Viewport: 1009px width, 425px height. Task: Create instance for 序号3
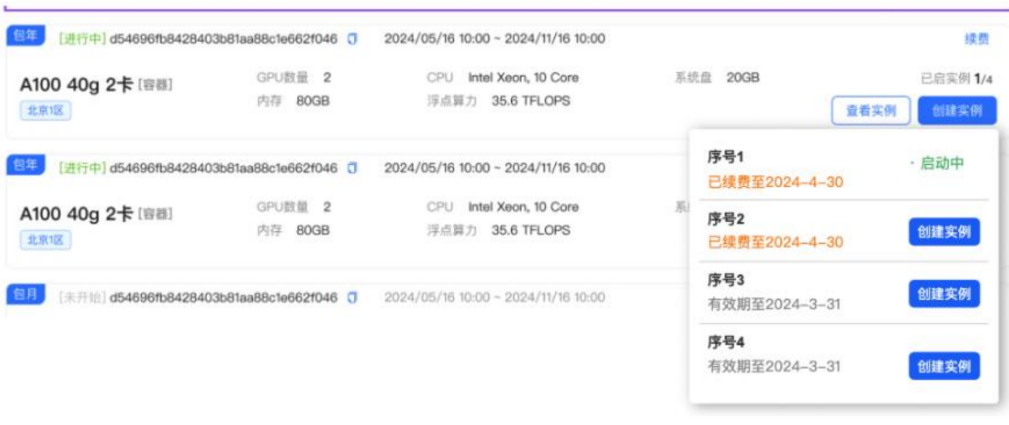pos(944,294)
